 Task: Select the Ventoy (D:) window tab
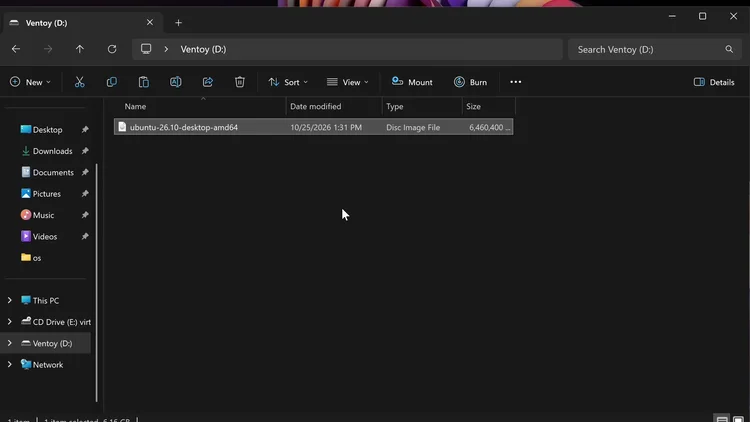[81, 22]
